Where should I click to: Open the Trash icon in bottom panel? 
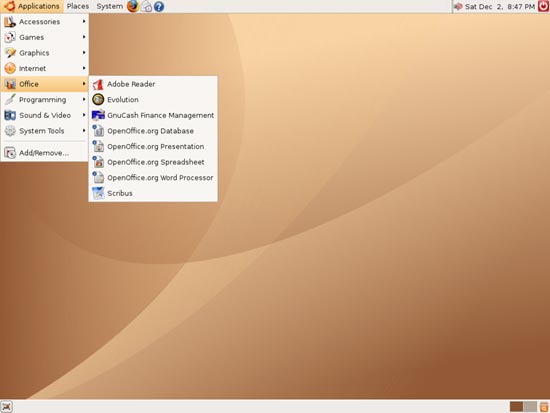(x=544, y=407)
